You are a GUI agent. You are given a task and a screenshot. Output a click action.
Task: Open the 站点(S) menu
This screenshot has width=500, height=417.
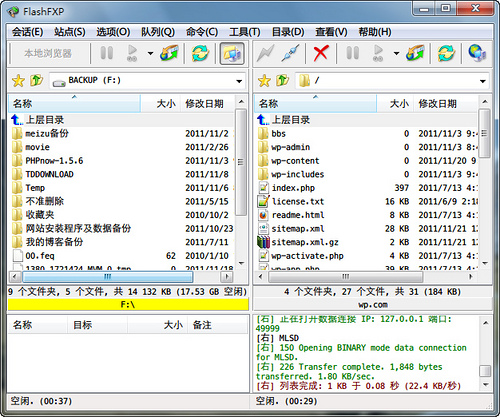coord(70,32)
